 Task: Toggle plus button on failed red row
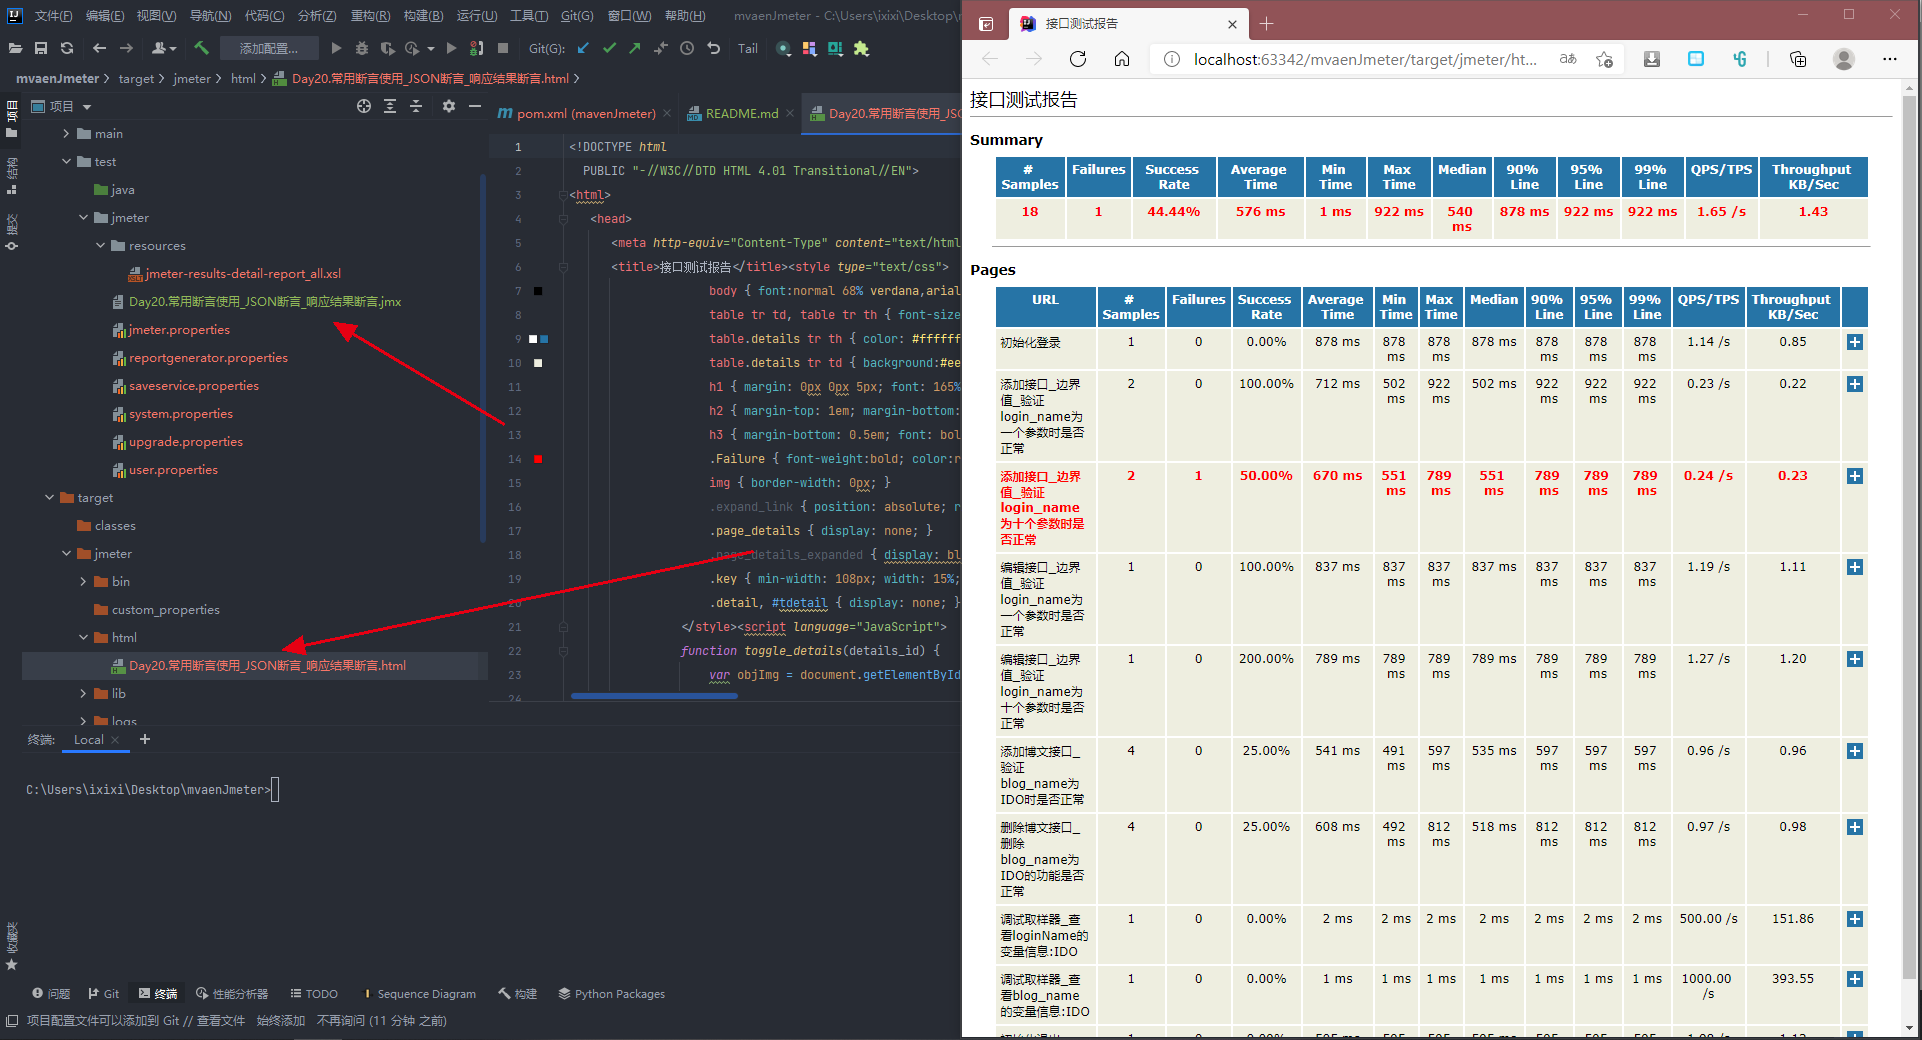pyautogui.click(x=1854, y=476)
